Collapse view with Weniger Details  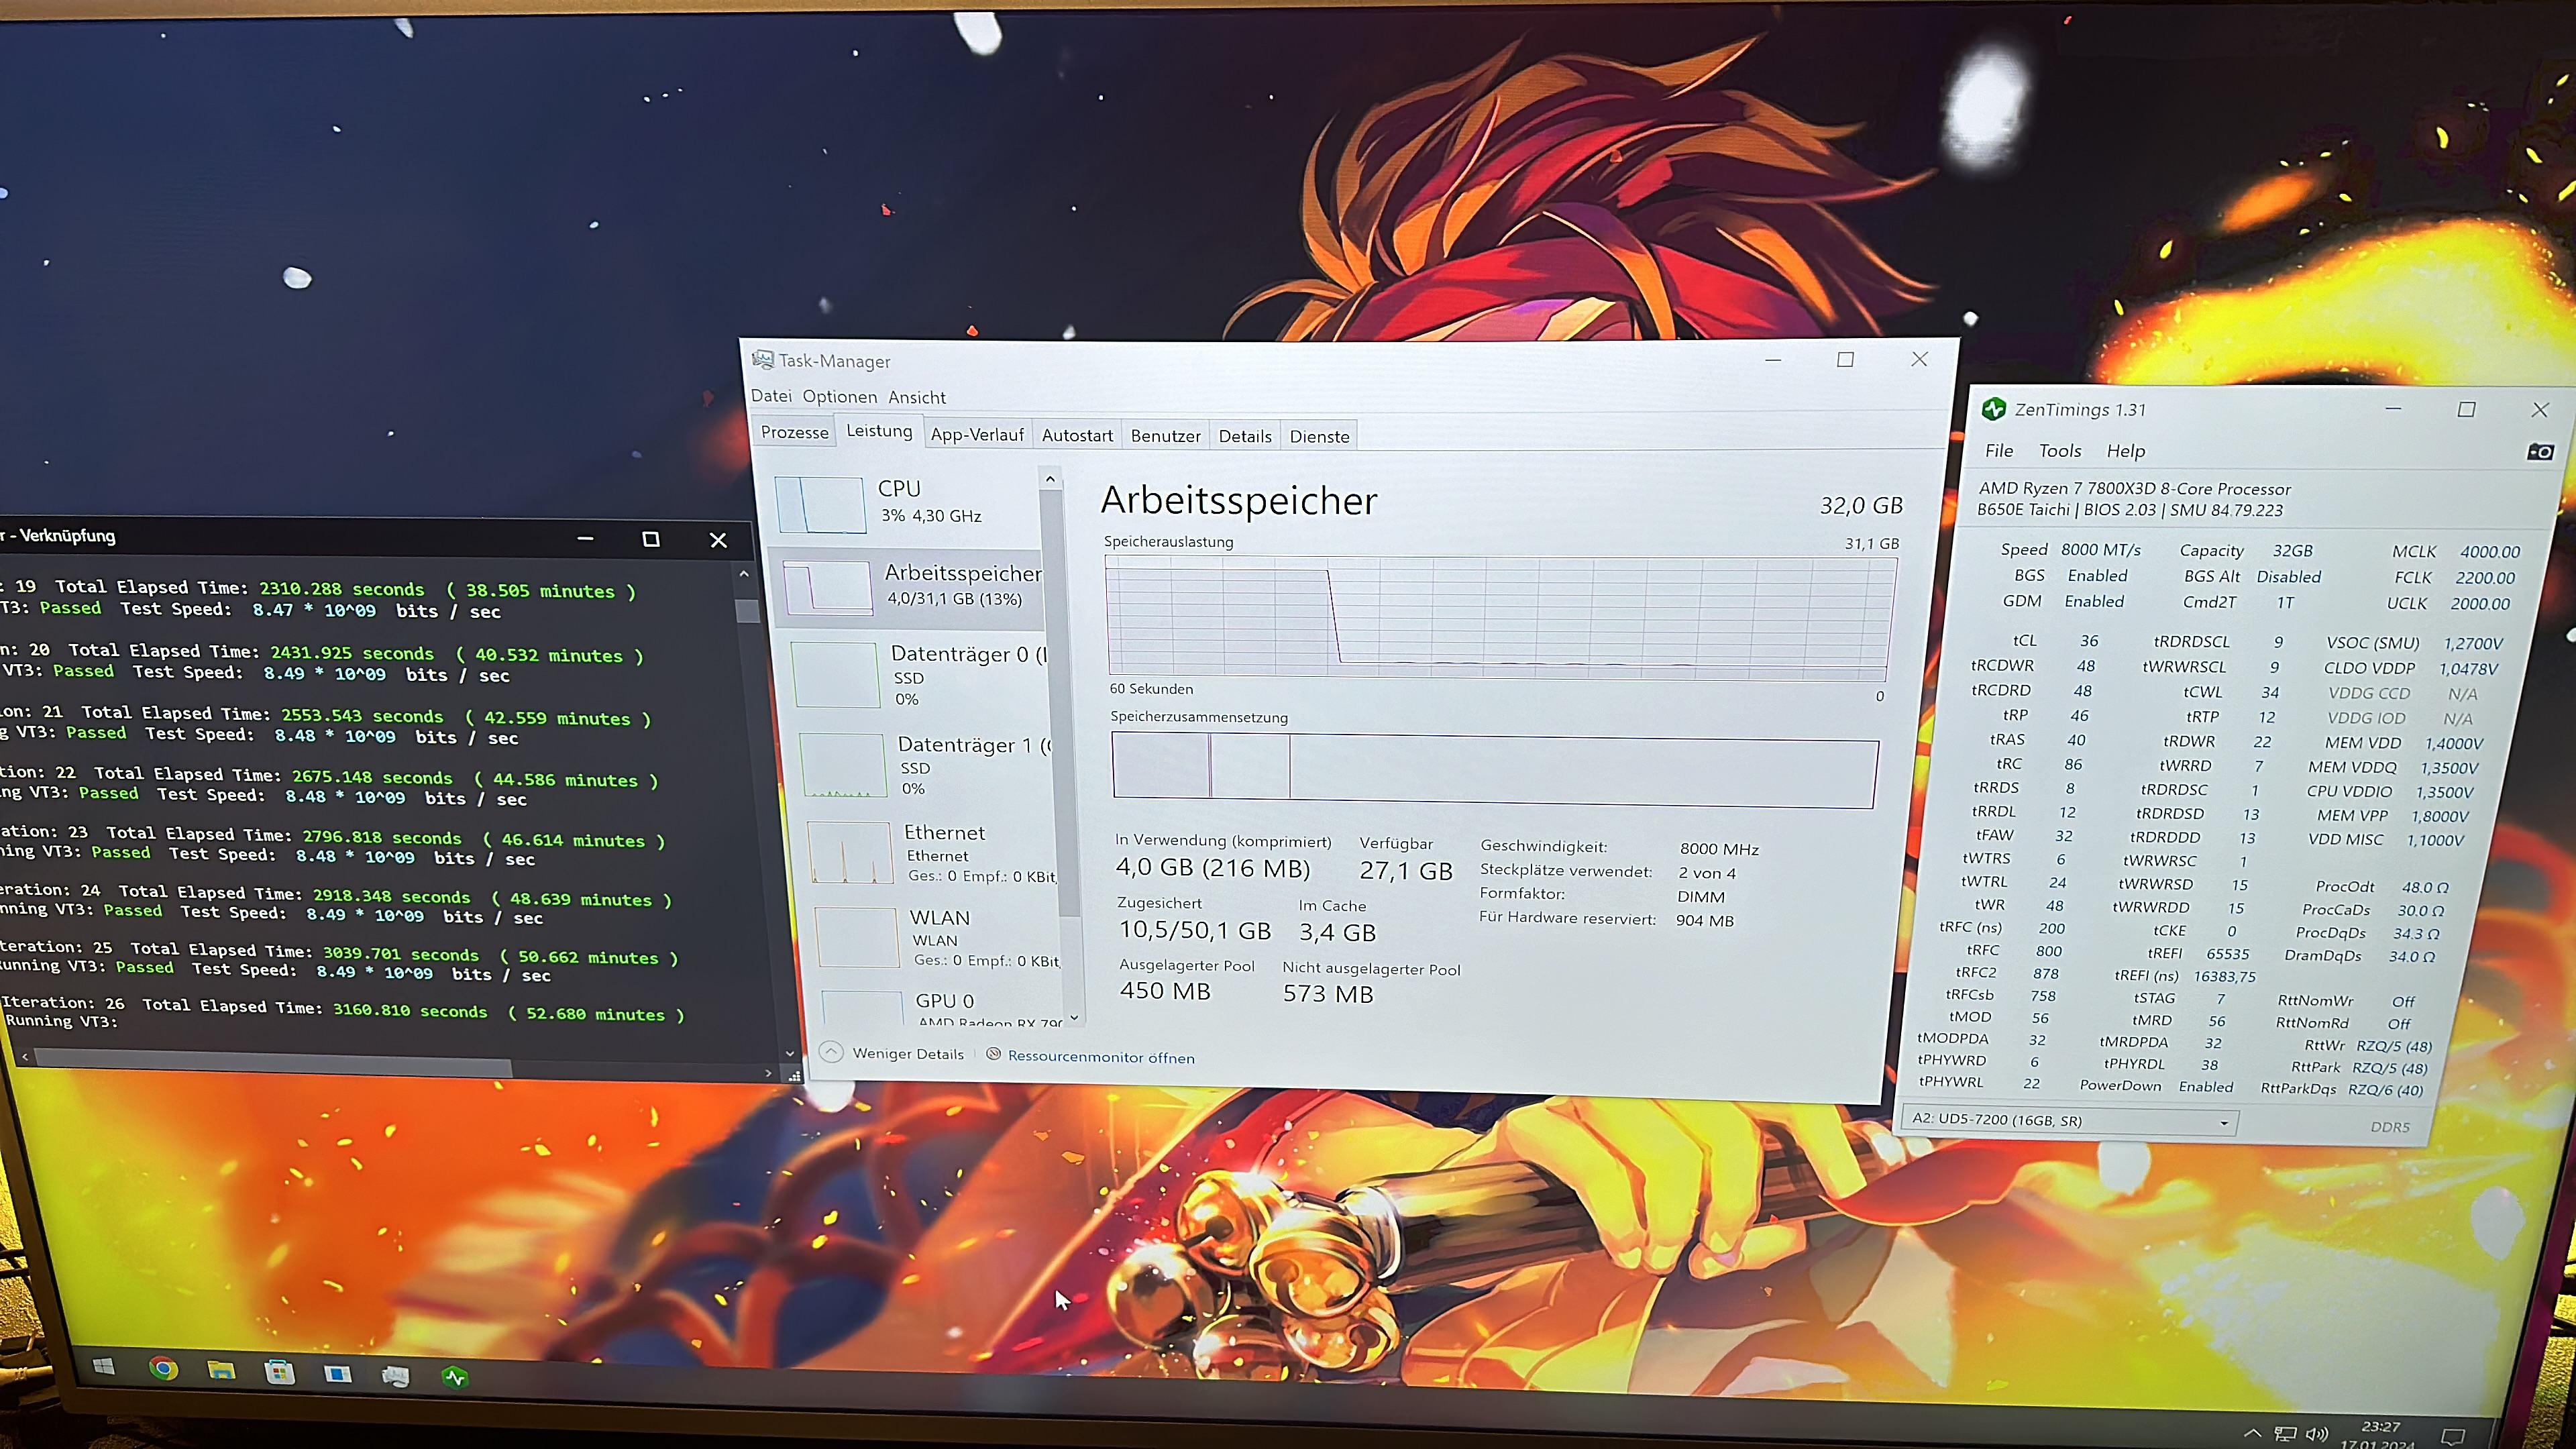893,1053
